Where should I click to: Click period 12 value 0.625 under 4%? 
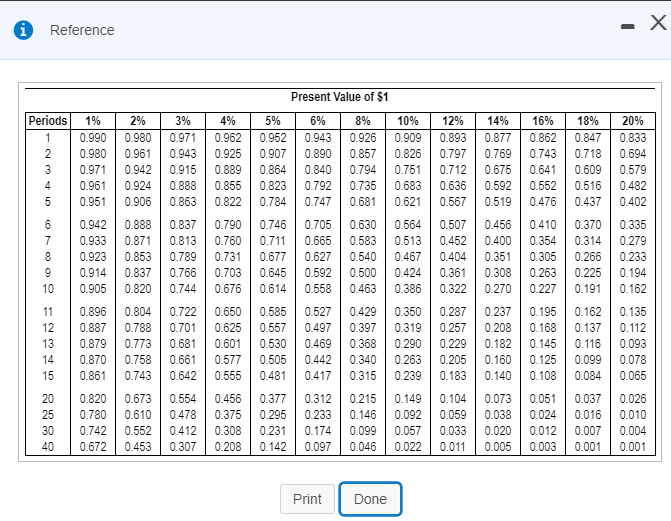[228, 328]
